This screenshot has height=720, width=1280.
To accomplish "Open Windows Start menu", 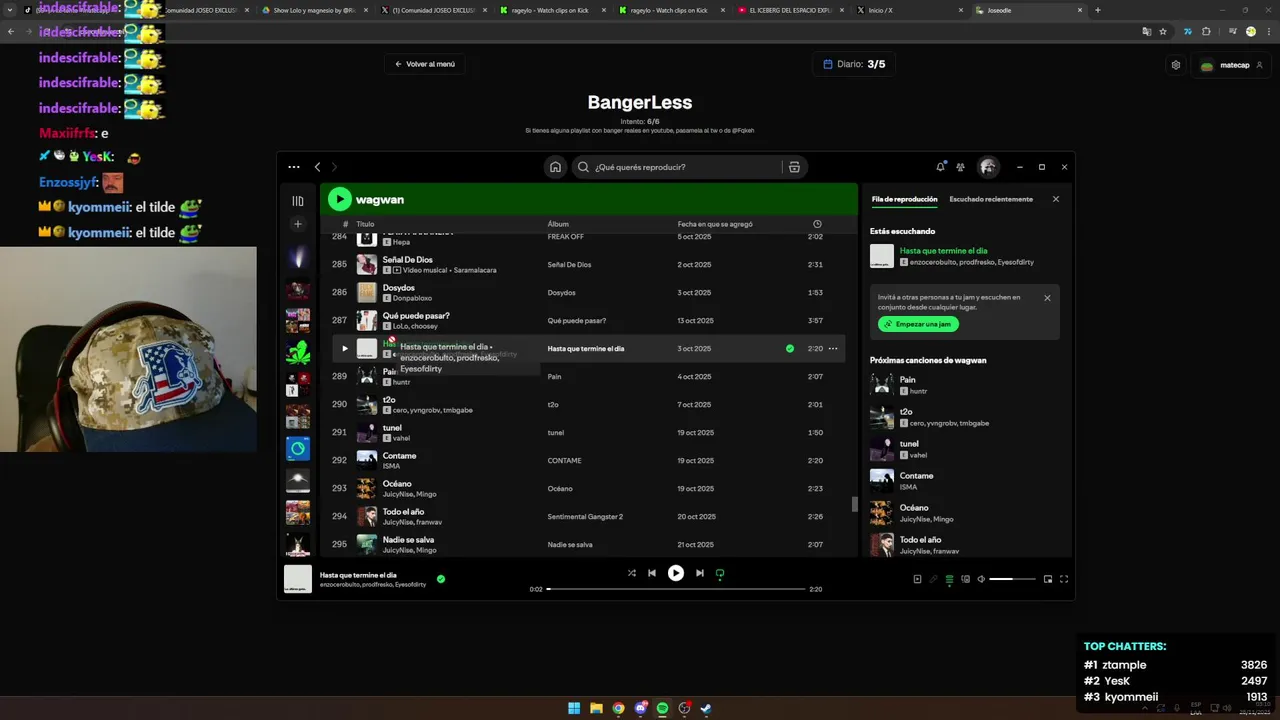I will (x=574, y=709).
